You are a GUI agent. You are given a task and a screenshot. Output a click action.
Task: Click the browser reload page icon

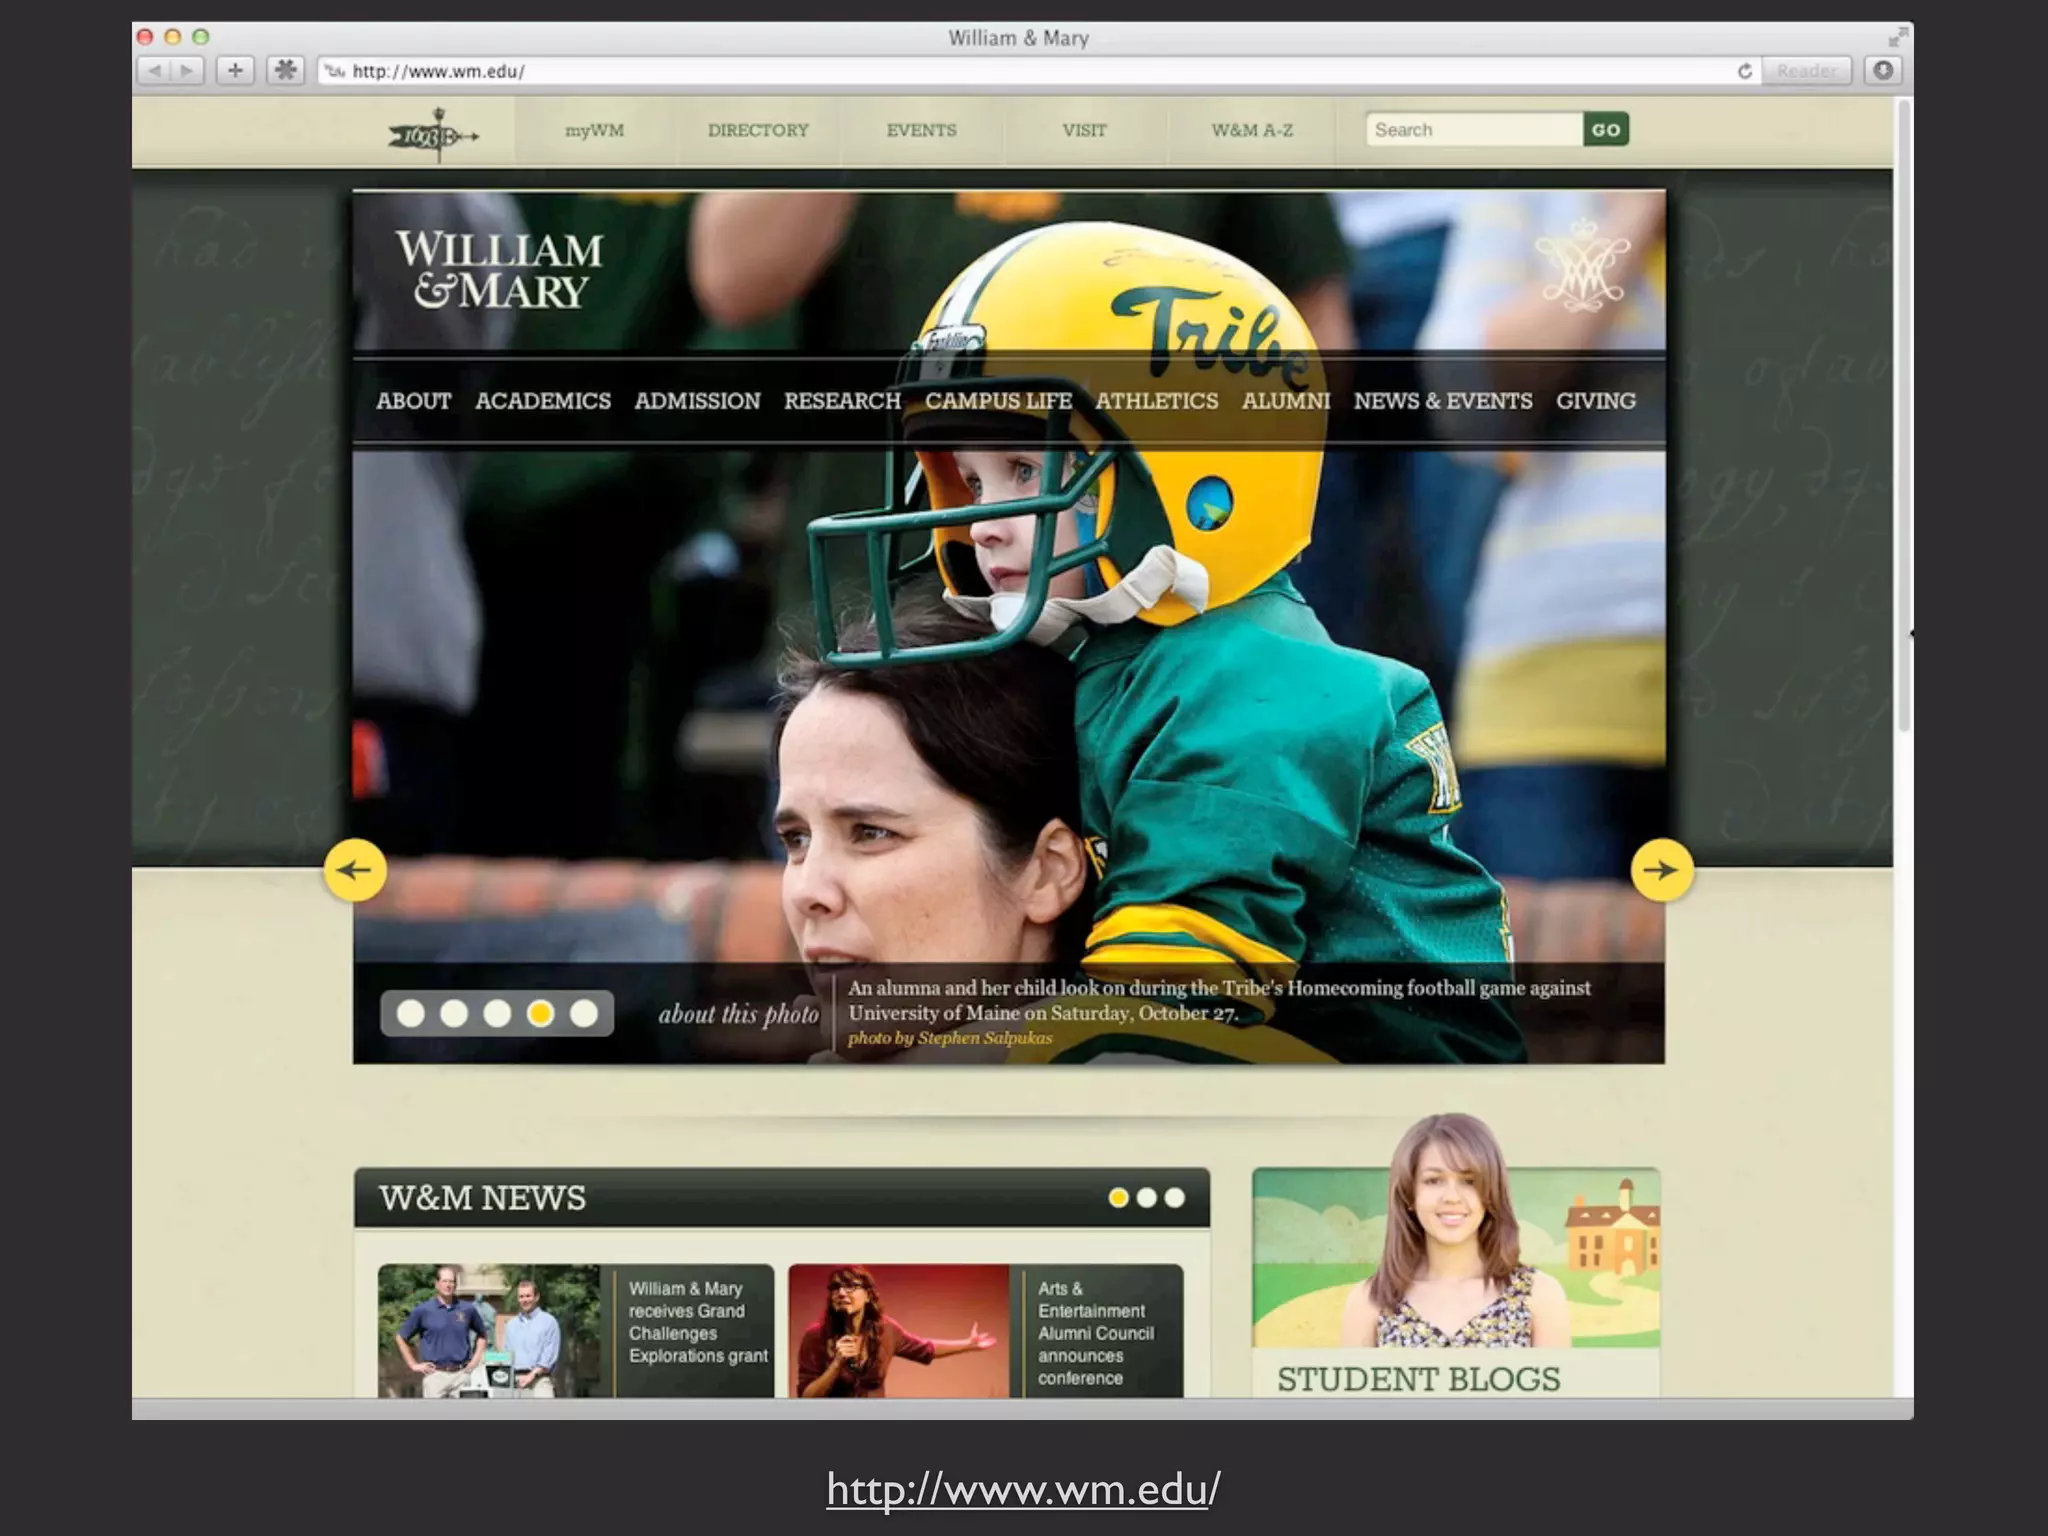[x=1745, y=71]
